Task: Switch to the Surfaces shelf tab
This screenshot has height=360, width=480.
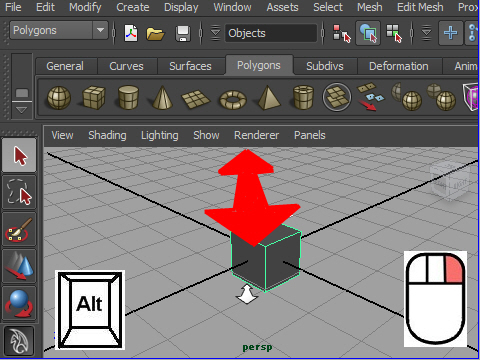Action: coord(190,66)
